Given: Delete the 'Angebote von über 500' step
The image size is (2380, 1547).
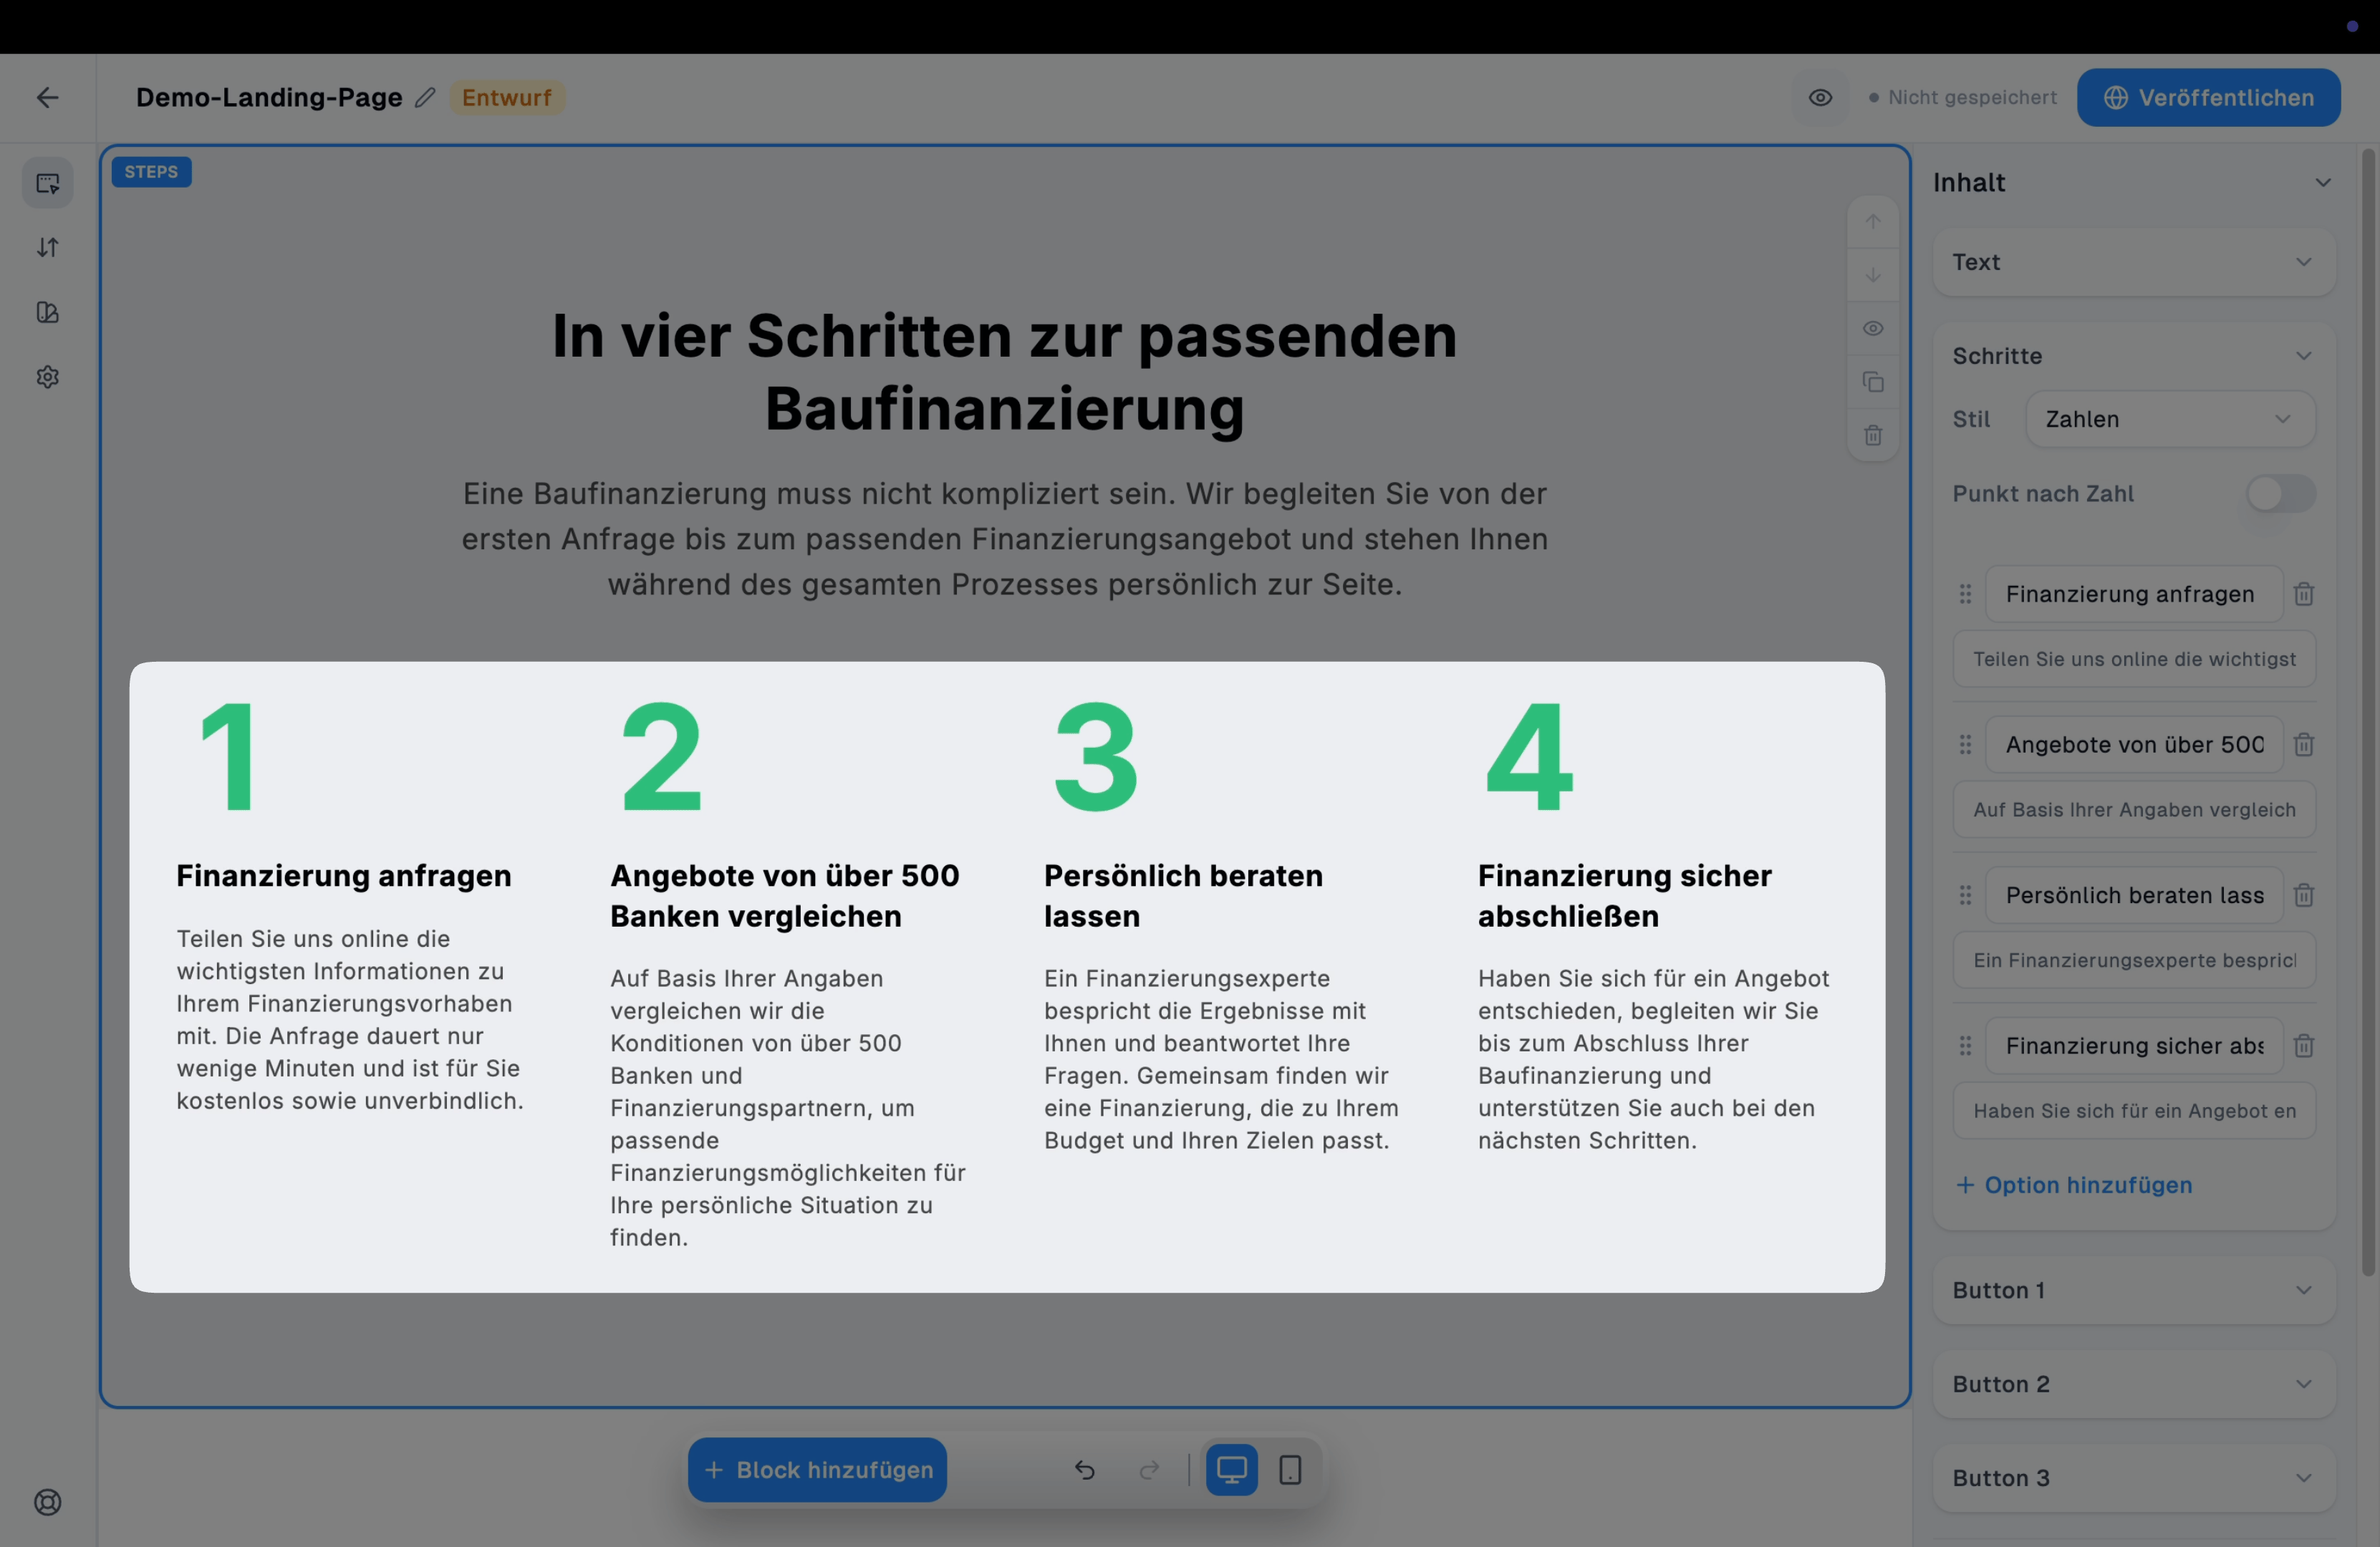Looking at the screenshot, I should 2304,744.
